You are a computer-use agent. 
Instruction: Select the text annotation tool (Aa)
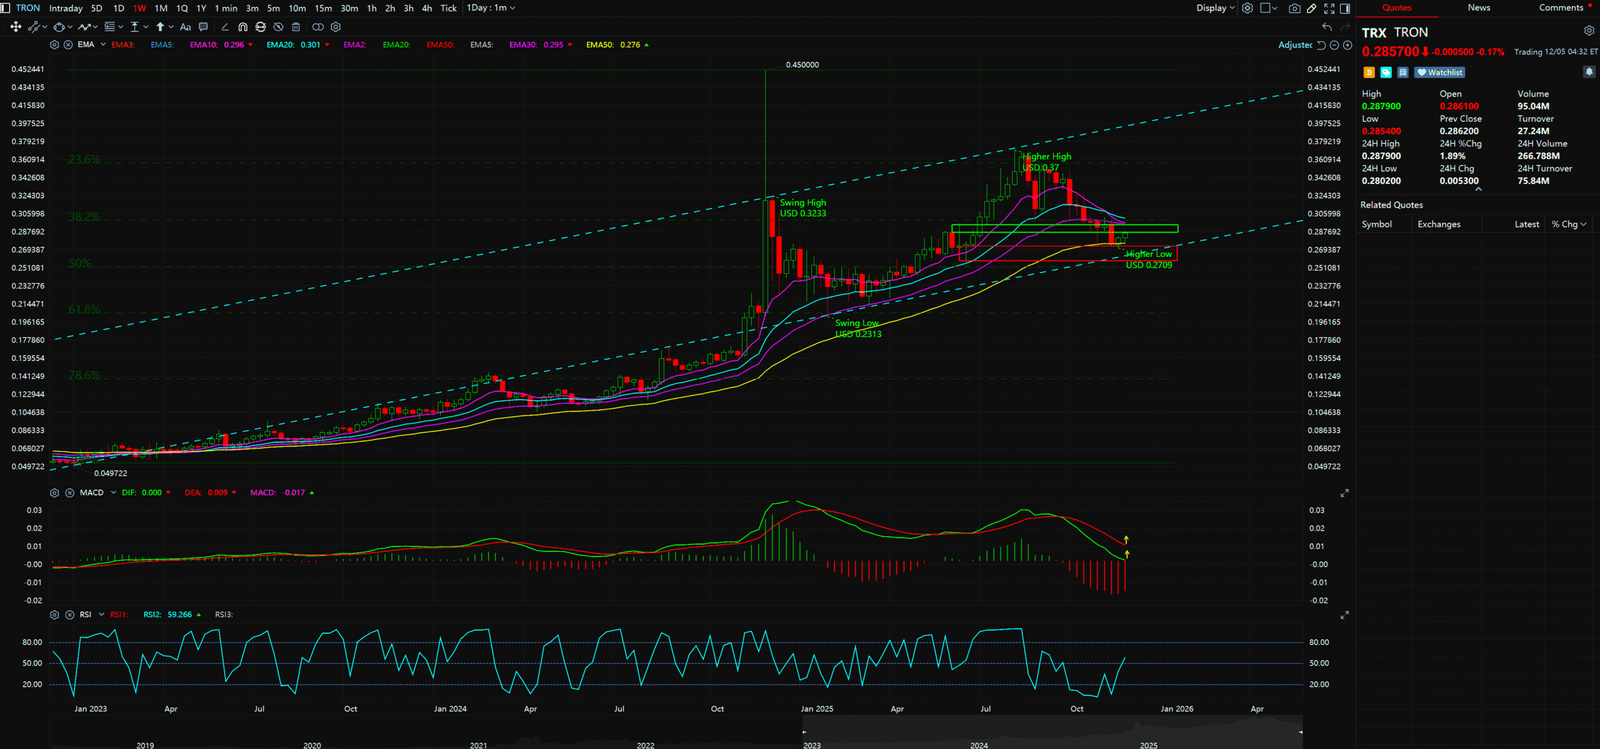[185, 27]
